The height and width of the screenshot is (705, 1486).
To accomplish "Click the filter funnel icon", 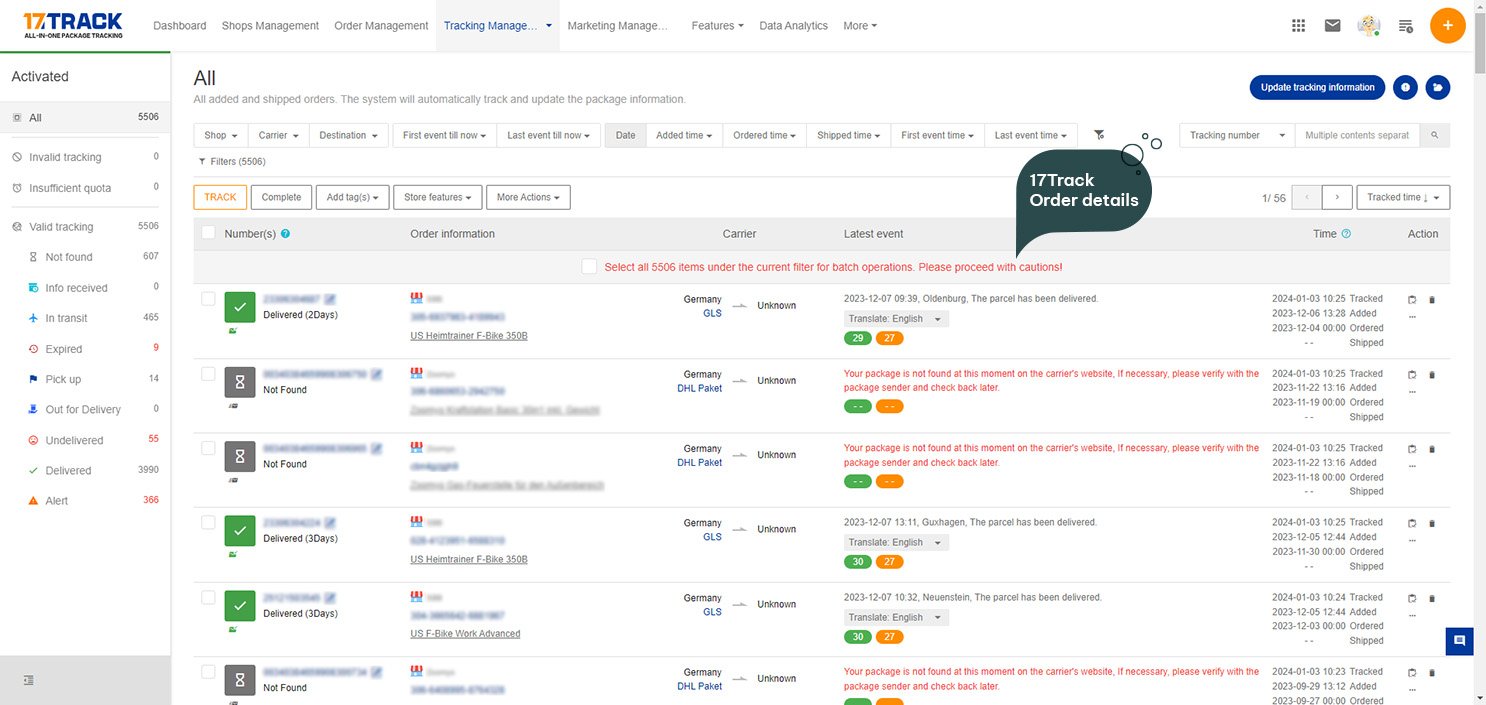I will pyautogui.click(x=1099, y=135).
